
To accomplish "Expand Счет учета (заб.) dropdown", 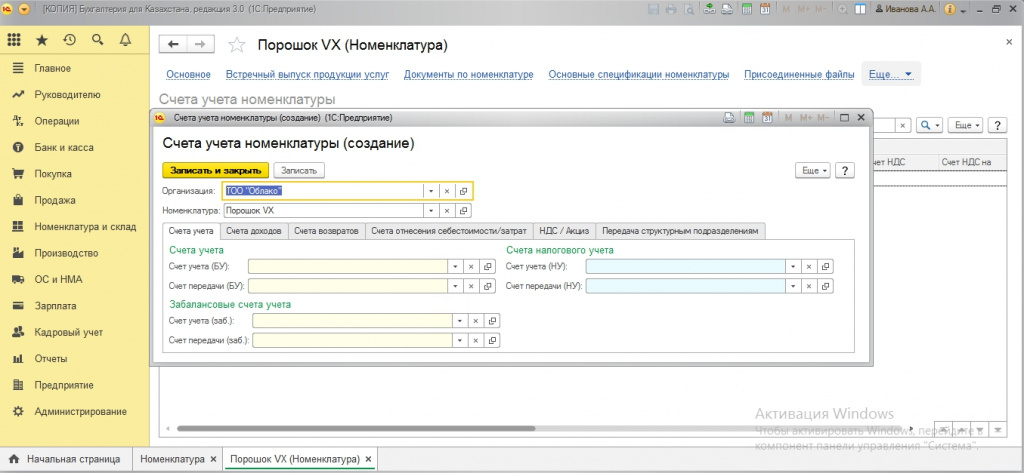I will coord(460,321).
